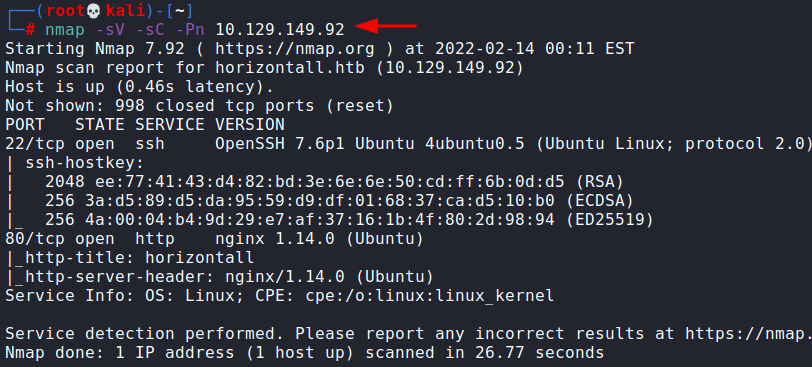Click the nmap command word
The width and height of the screenshot is (812, 367).
[x=65, y=30]
